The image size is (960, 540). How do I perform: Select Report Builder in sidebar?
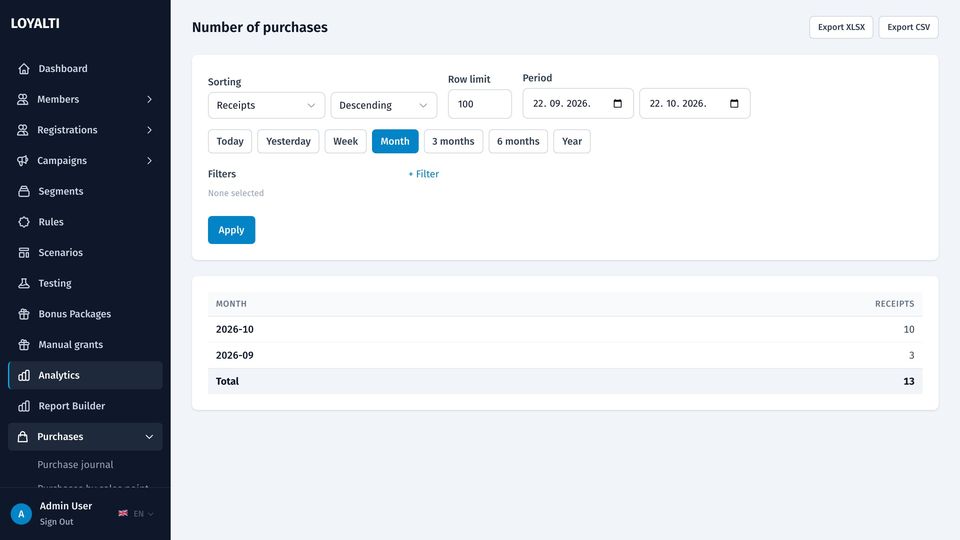pos(85,406)
